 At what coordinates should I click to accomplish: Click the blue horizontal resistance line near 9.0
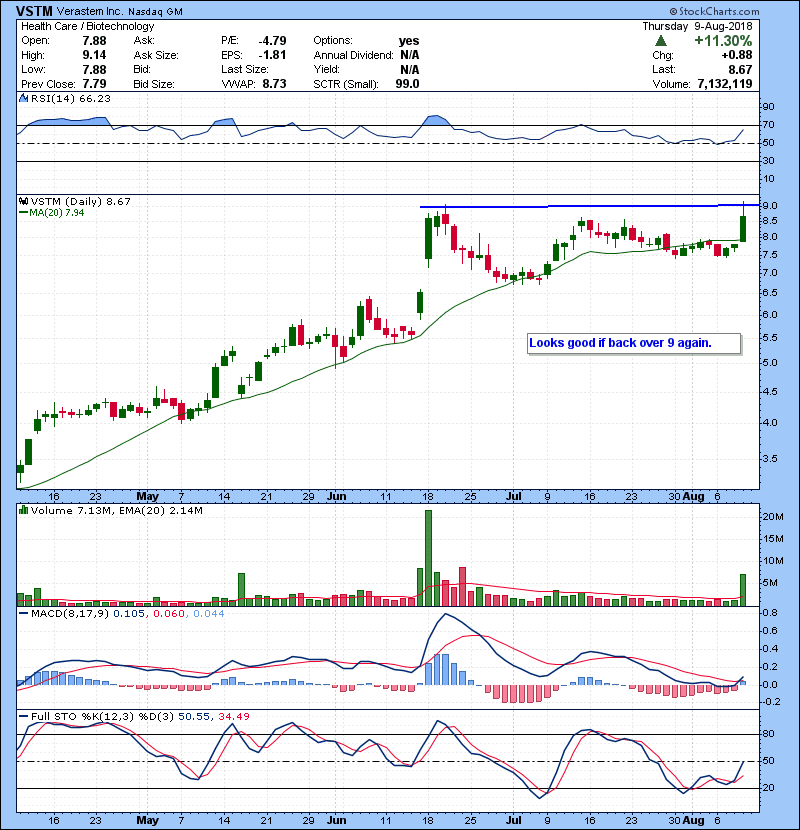pyautogui.click(x=589, y=206)
